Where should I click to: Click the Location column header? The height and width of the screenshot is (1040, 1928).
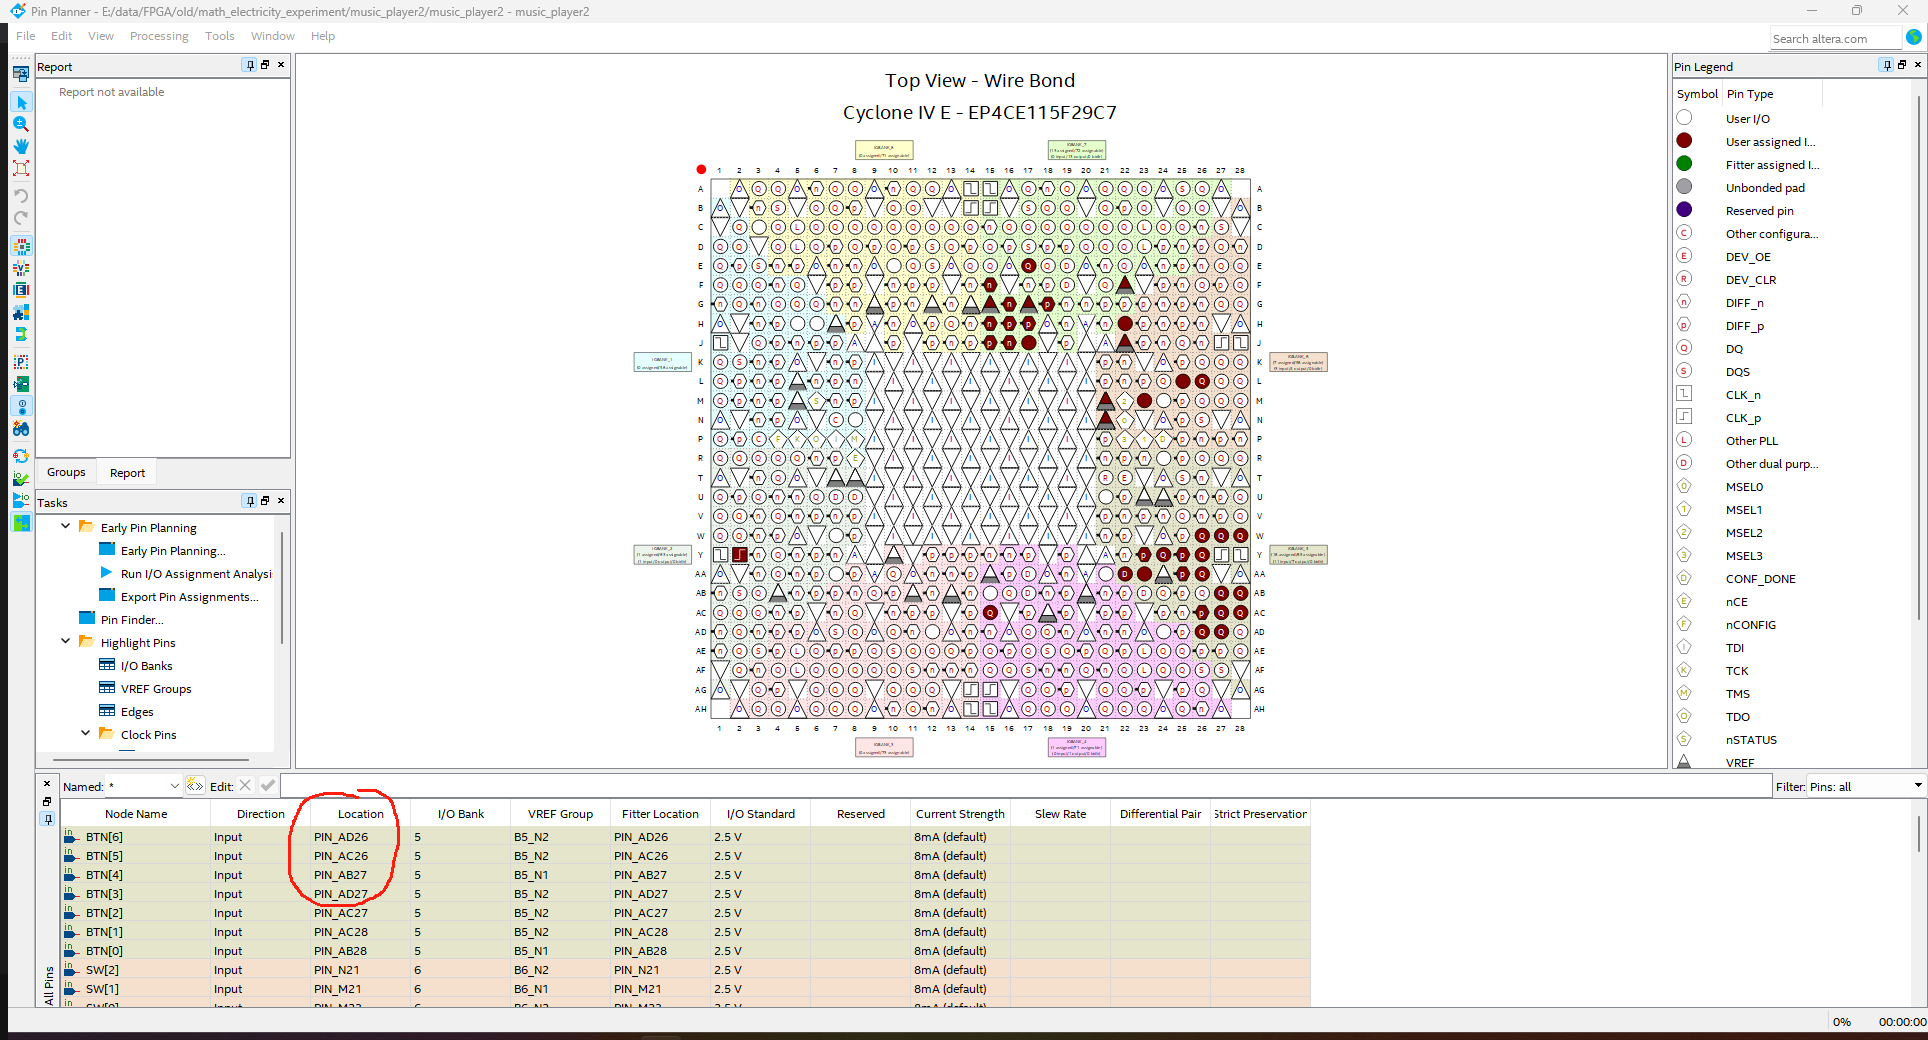360,814
